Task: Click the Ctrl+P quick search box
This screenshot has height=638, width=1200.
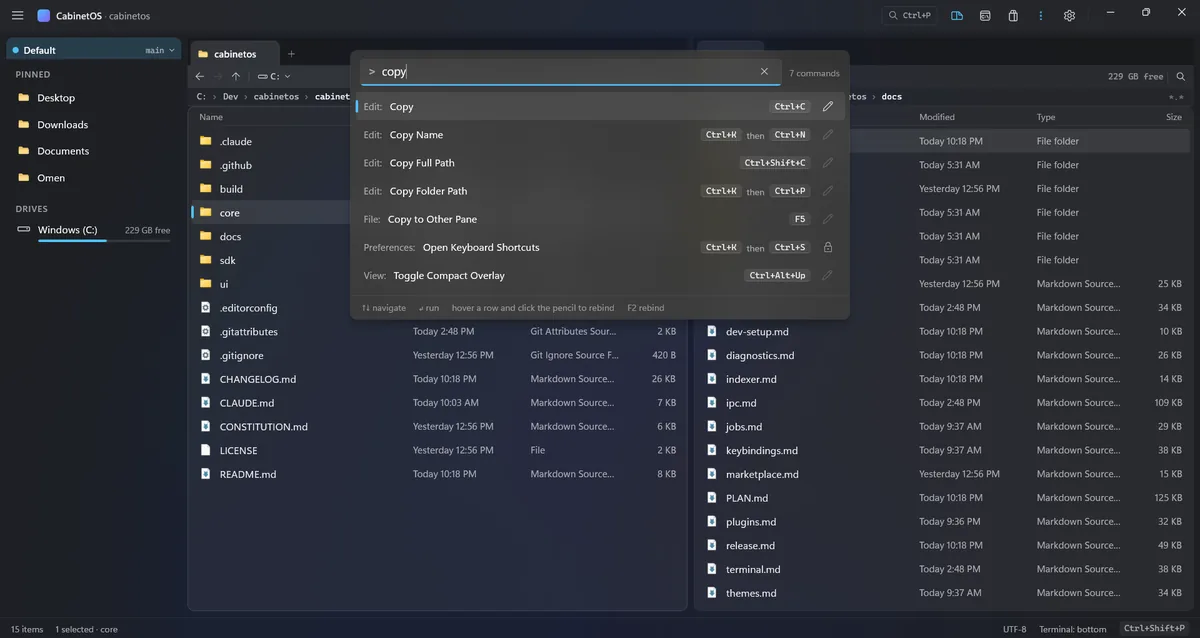Action: [909, 15]
